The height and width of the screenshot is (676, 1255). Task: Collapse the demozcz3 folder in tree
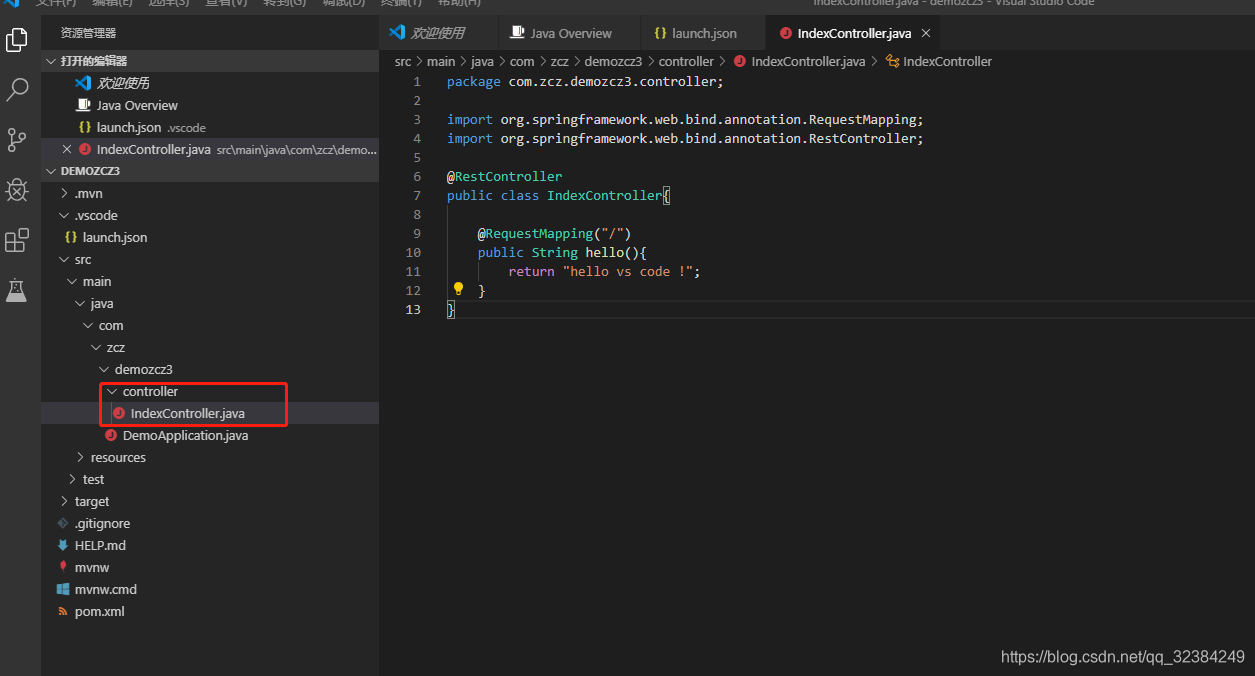click(x=210, y=369)
